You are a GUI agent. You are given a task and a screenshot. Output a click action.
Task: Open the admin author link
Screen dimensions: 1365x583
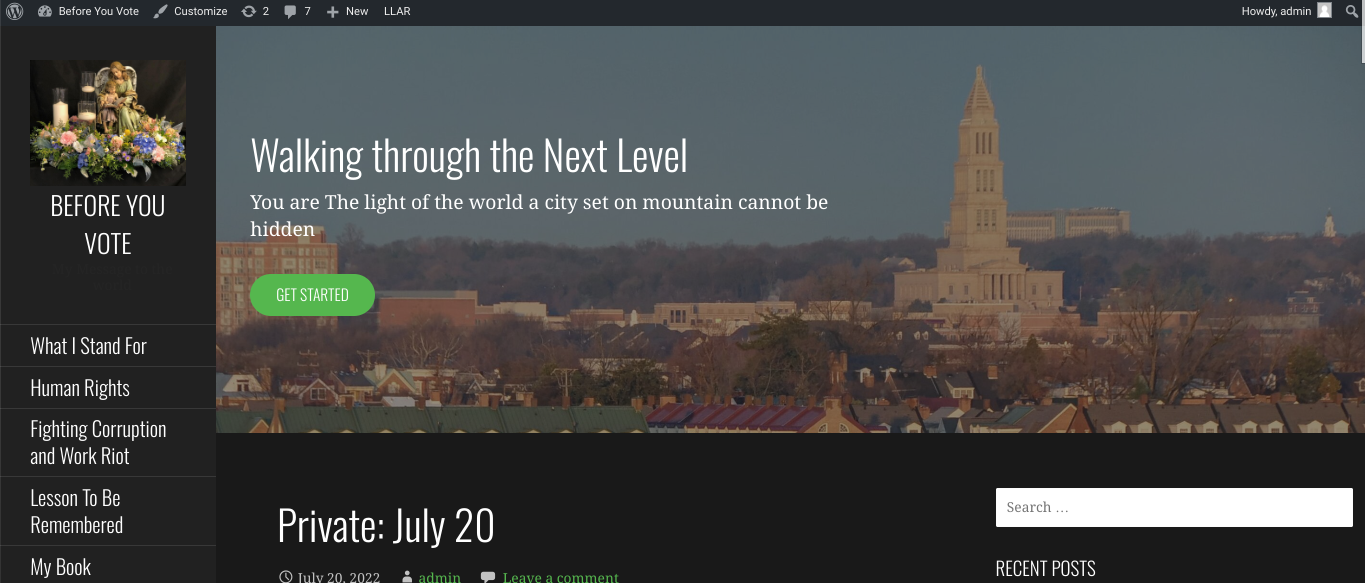pos(440,577)
